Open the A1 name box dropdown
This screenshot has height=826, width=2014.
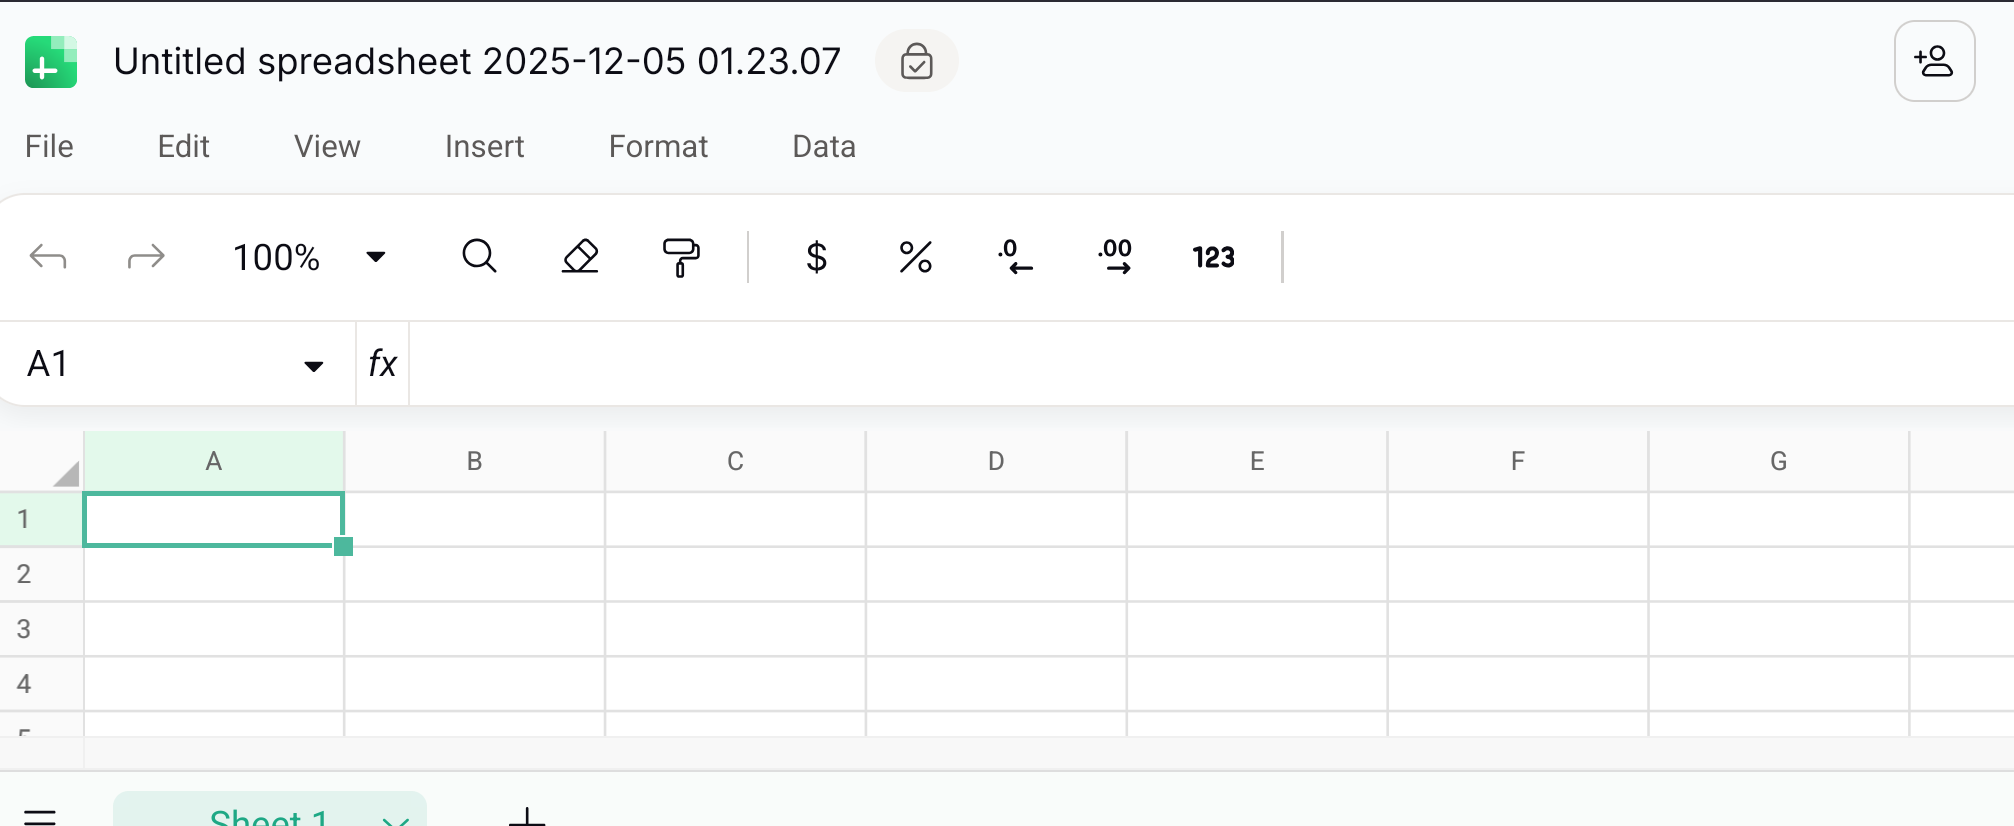point(314,366)
